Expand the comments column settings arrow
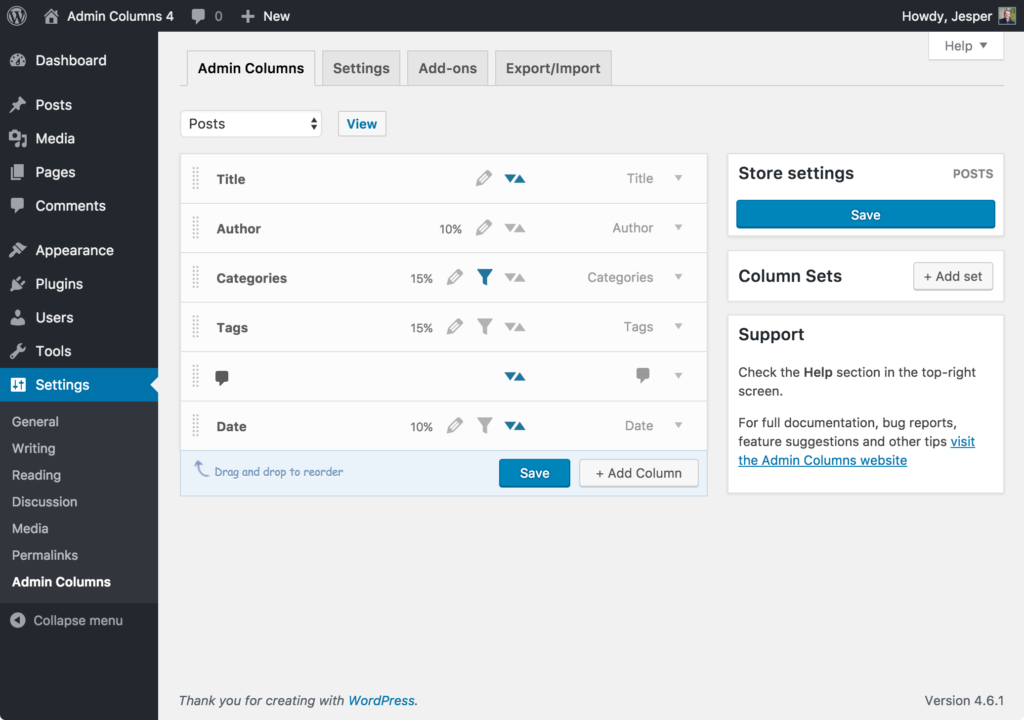The width and height of the screenshot is (1024, 720). [679, 376]
